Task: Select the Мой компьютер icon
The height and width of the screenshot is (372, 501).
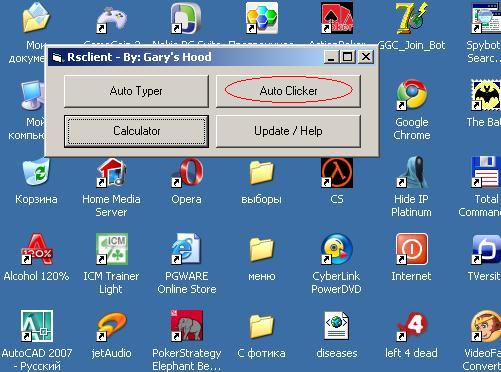Action: tap(33, 95)
